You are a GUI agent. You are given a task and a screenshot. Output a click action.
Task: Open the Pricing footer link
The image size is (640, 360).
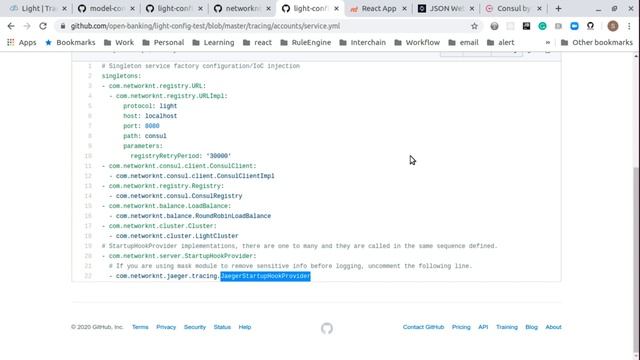pos(461,327)
